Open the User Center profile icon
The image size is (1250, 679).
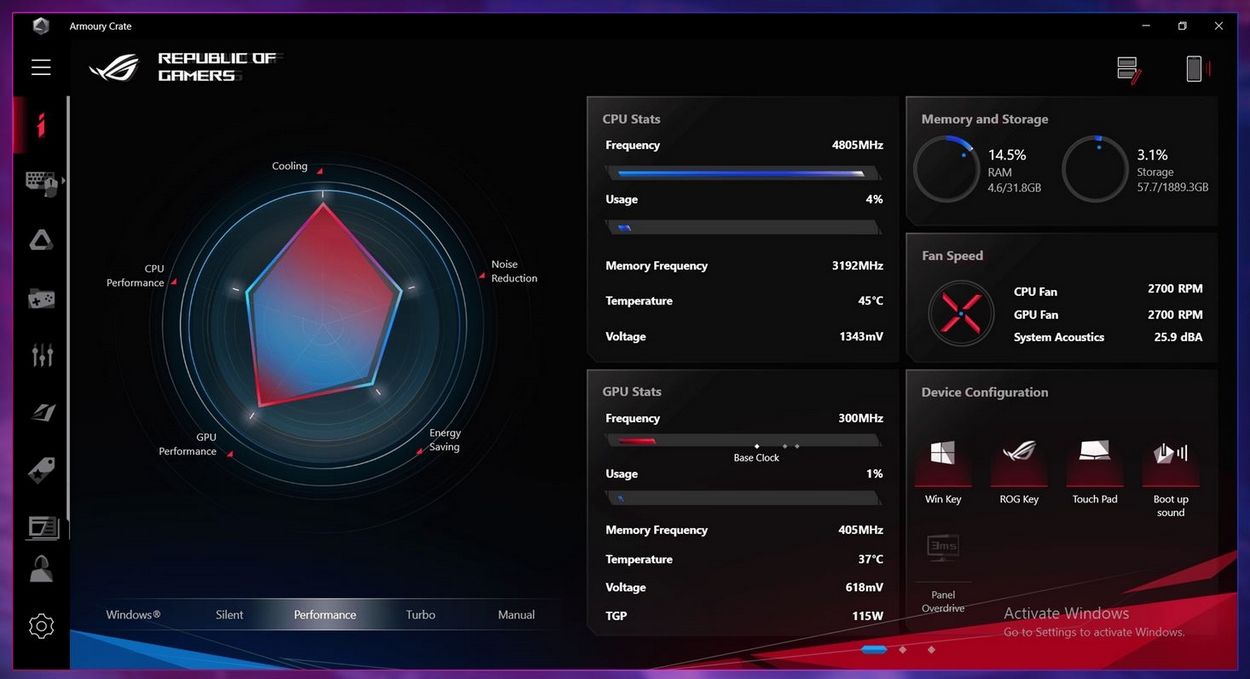[41, 569]
